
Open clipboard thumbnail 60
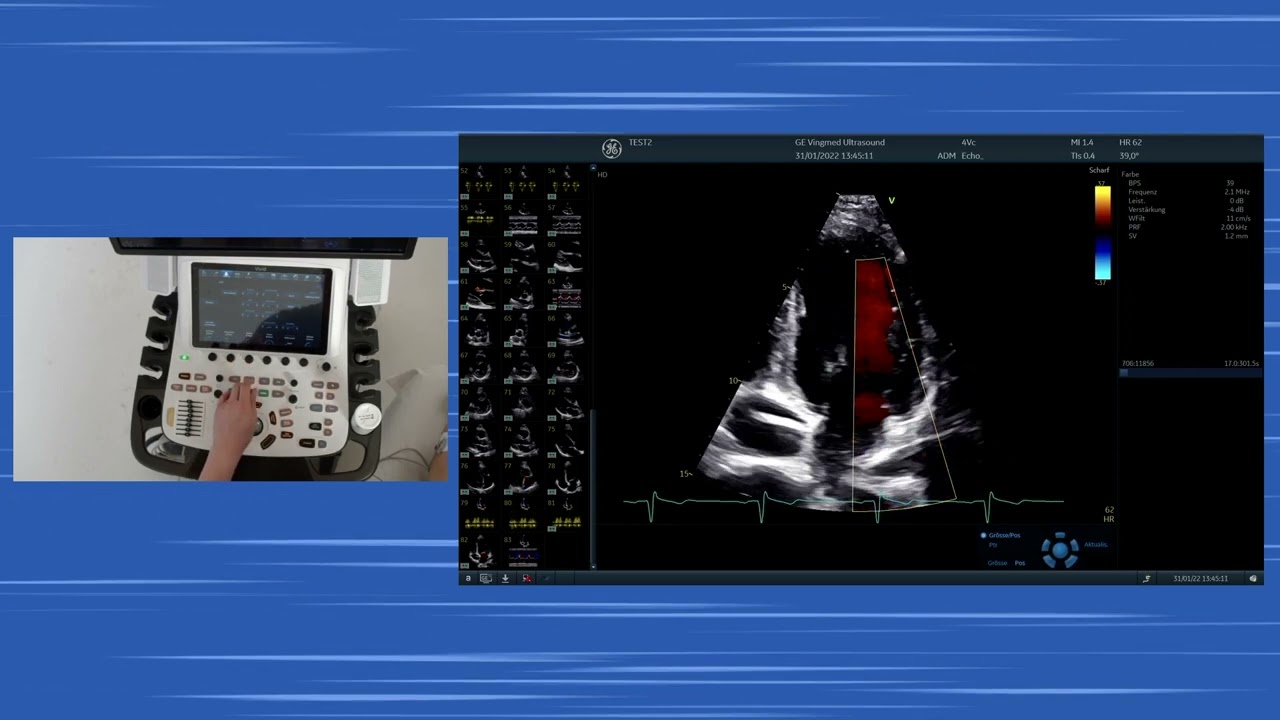click(566, 257)
